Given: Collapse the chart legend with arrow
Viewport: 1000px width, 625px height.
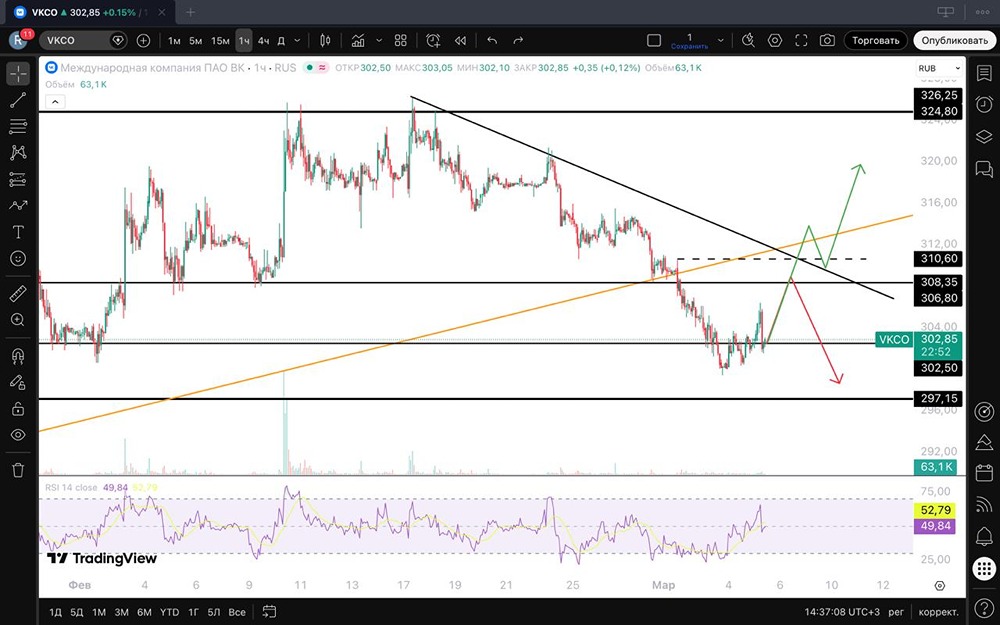Looking at the screenshot, I should (55, 101).
